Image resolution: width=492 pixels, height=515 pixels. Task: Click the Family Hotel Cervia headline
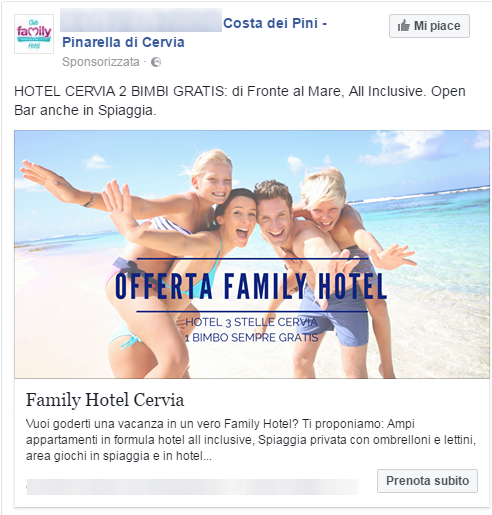click(105, 400)
